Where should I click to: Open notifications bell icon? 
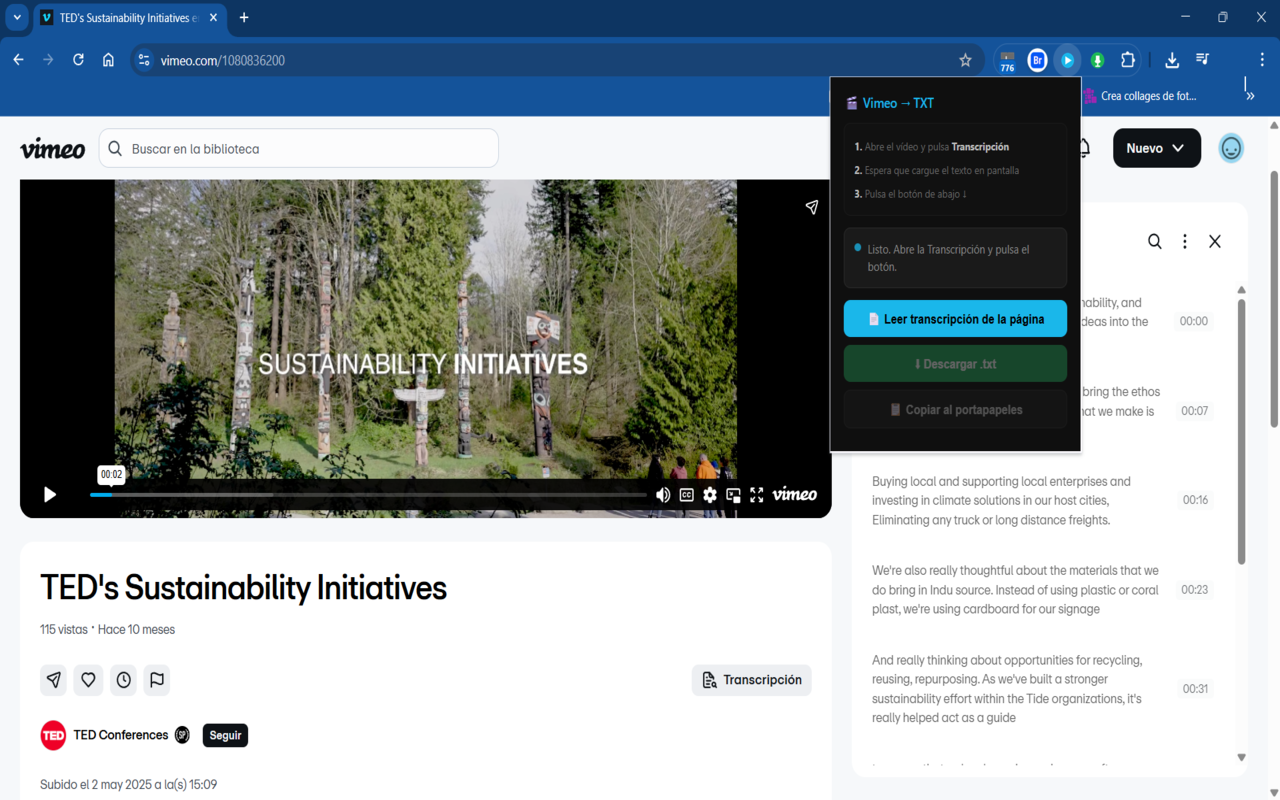pos(1084,148)
